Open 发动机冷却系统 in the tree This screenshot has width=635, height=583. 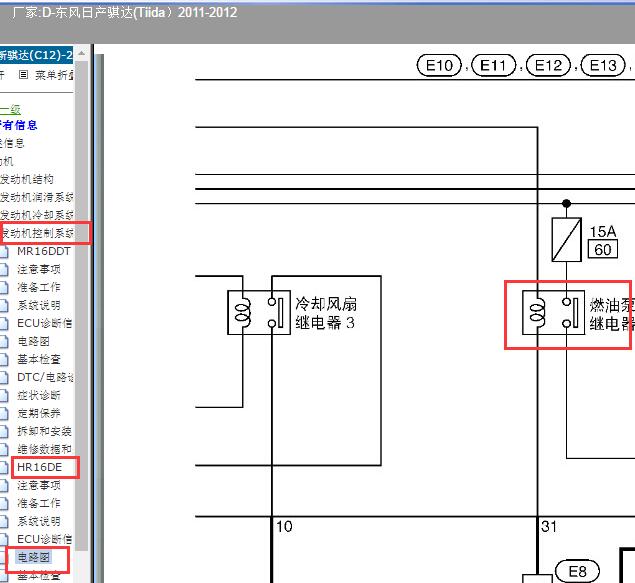[37, 215]
